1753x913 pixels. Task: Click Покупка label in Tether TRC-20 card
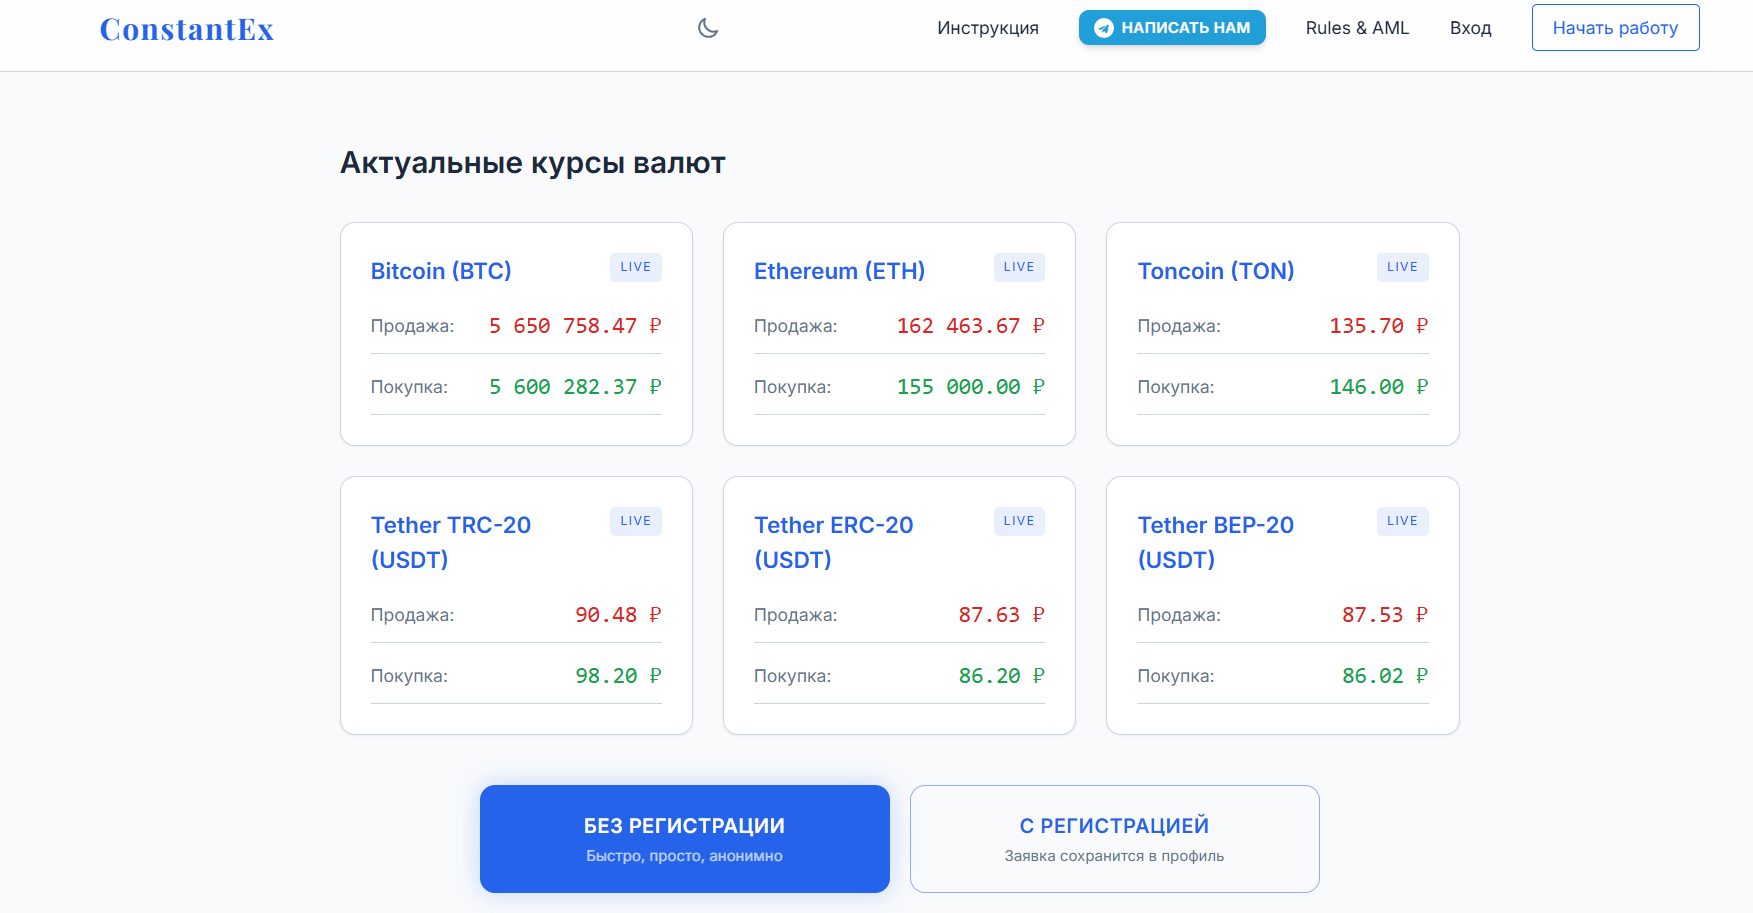pyautogui.click(x=409, y=676)
